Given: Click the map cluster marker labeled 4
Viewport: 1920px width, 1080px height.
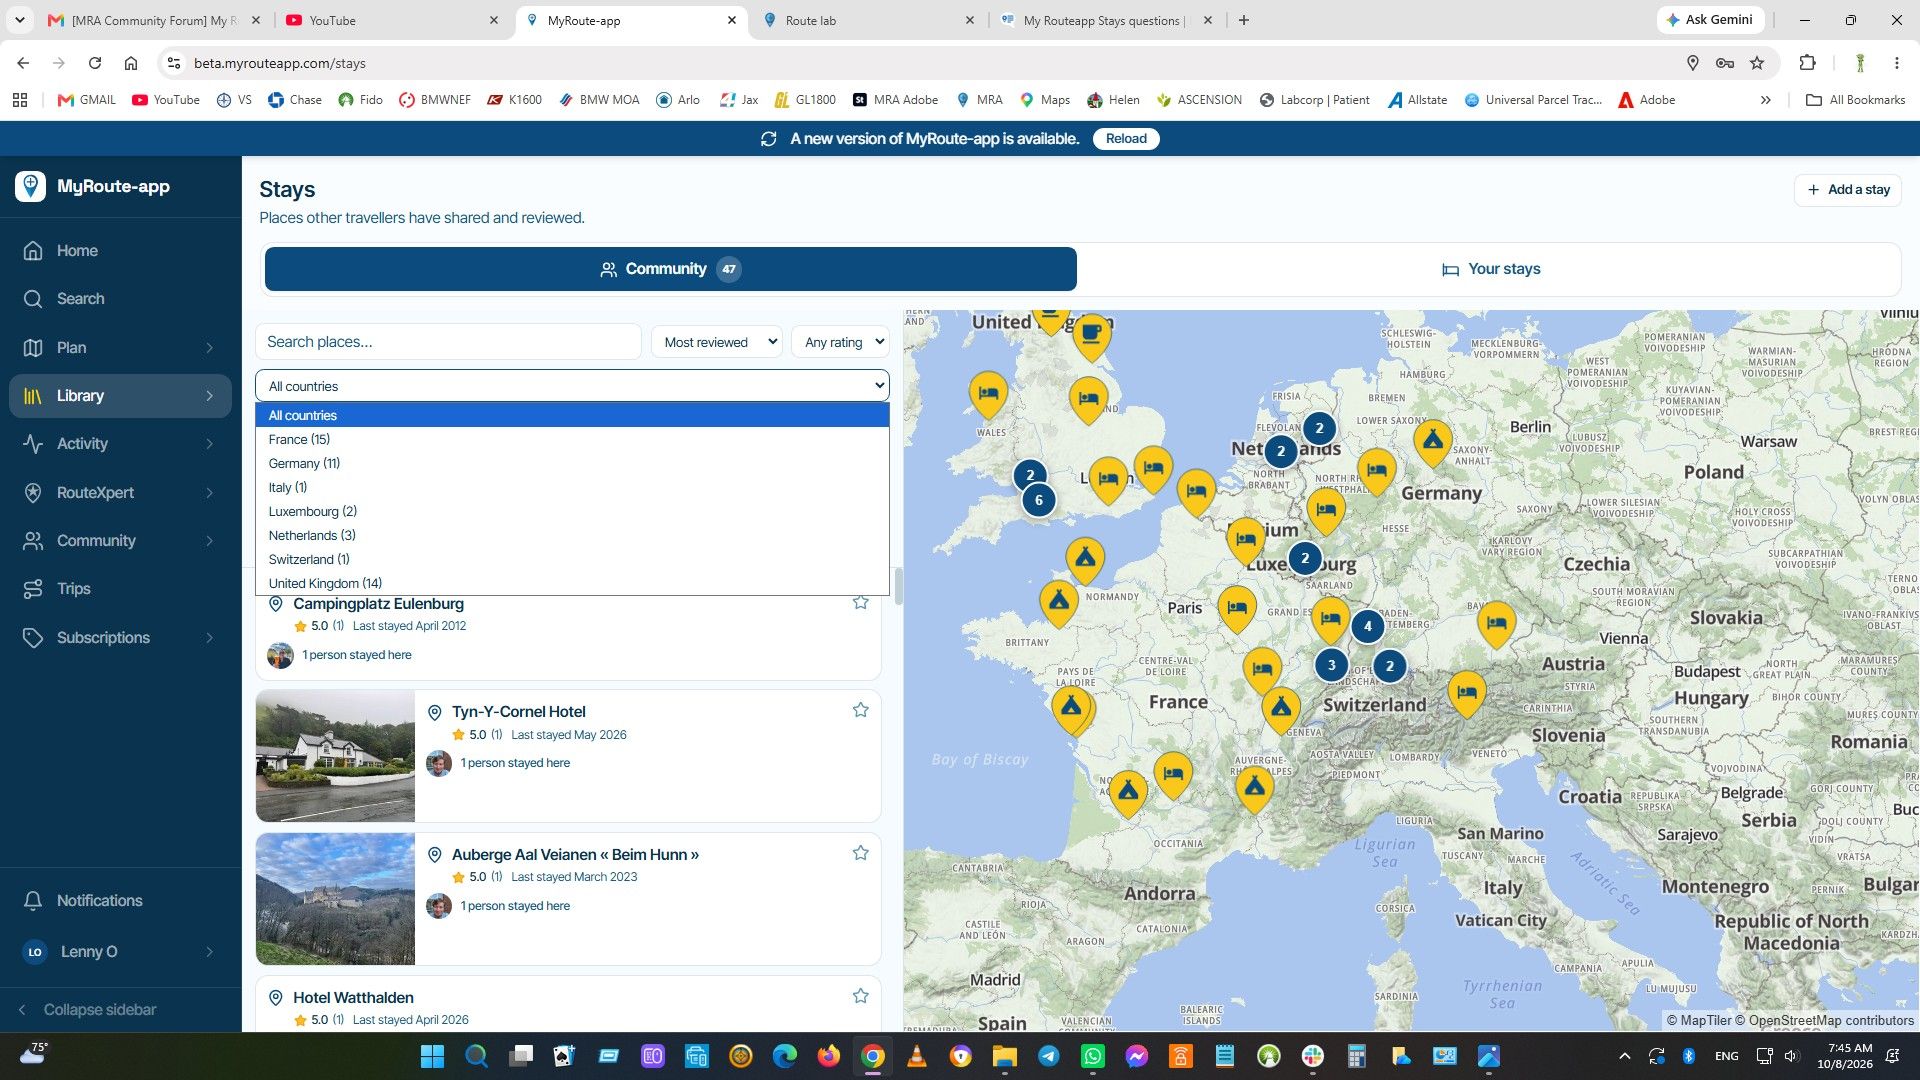Looking at the screenshot, I should tap(1368, 627).
